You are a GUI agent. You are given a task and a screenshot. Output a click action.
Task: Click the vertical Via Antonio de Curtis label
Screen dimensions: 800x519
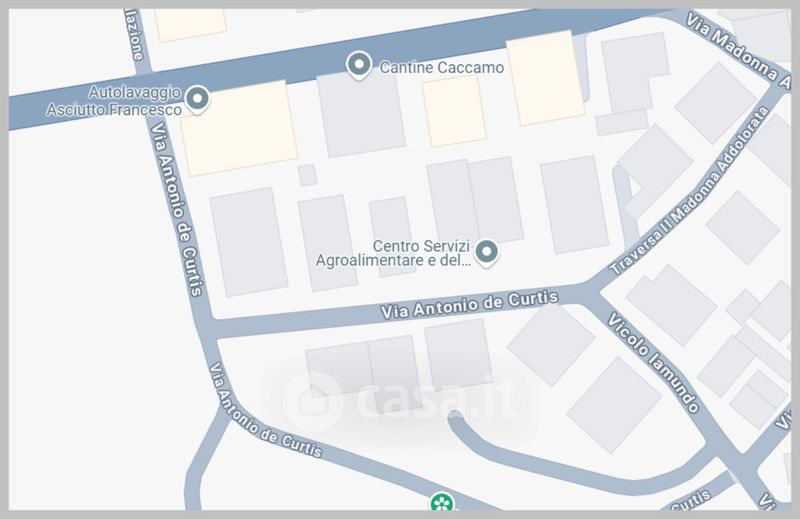[x=177, y=209]
